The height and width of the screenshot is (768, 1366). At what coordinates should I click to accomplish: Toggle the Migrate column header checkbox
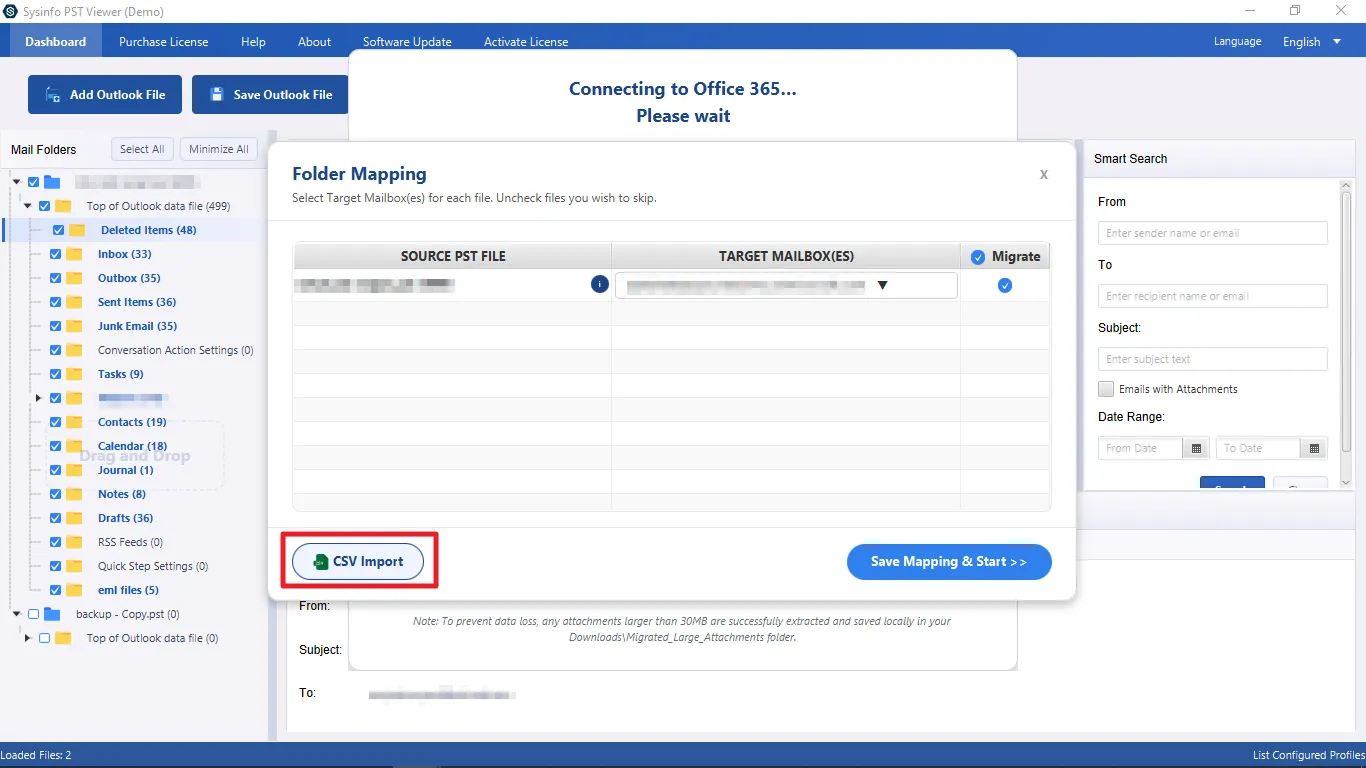(x=978, y=257)
